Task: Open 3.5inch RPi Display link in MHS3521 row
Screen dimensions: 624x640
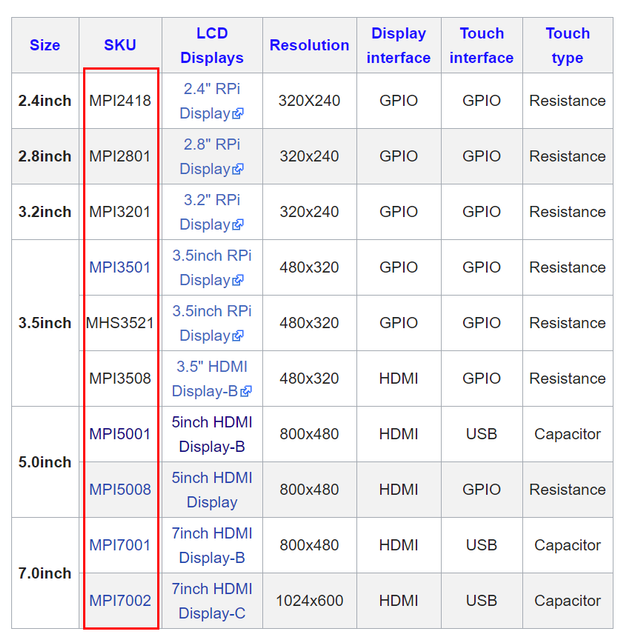Action: (212, 323)
